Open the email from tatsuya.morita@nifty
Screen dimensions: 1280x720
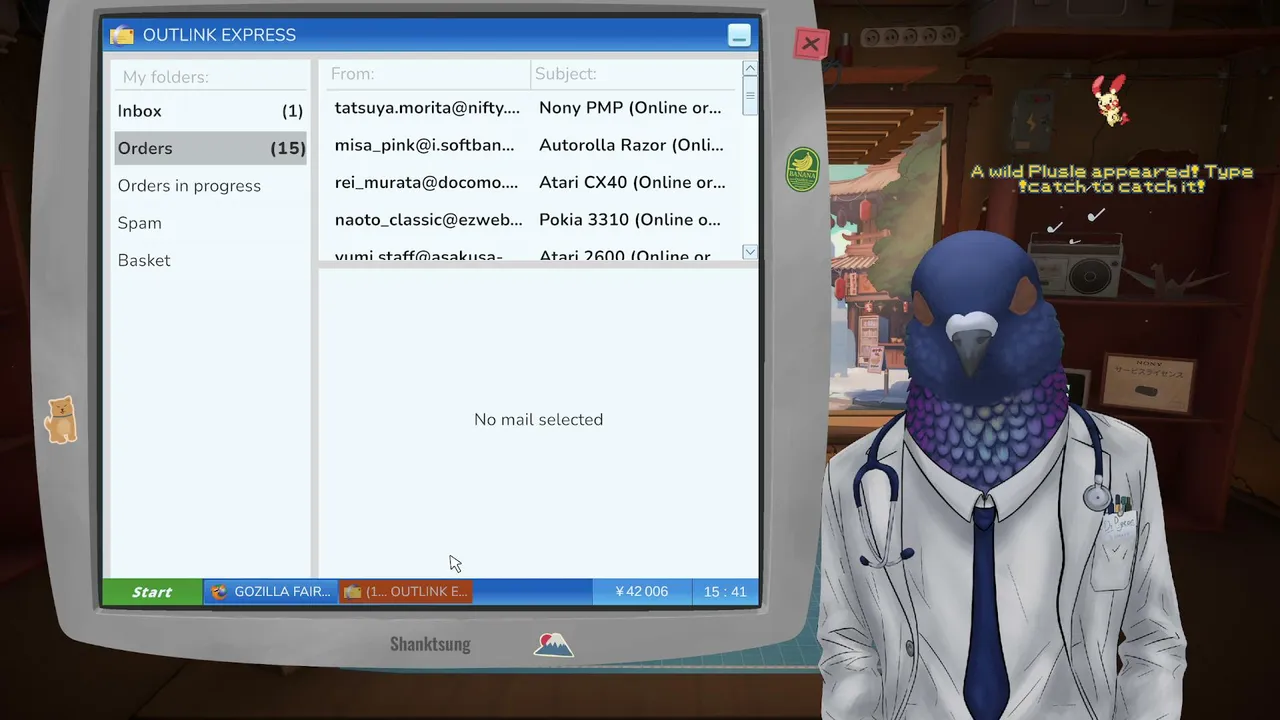(427, 108)
